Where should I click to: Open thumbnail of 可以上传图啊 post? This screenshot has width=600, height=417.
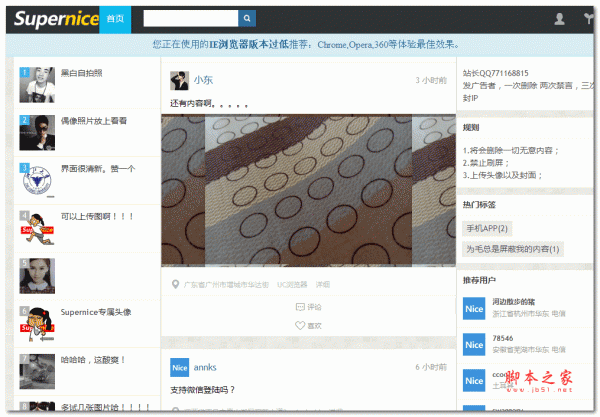pyautogui.click(x=37, y=228)
